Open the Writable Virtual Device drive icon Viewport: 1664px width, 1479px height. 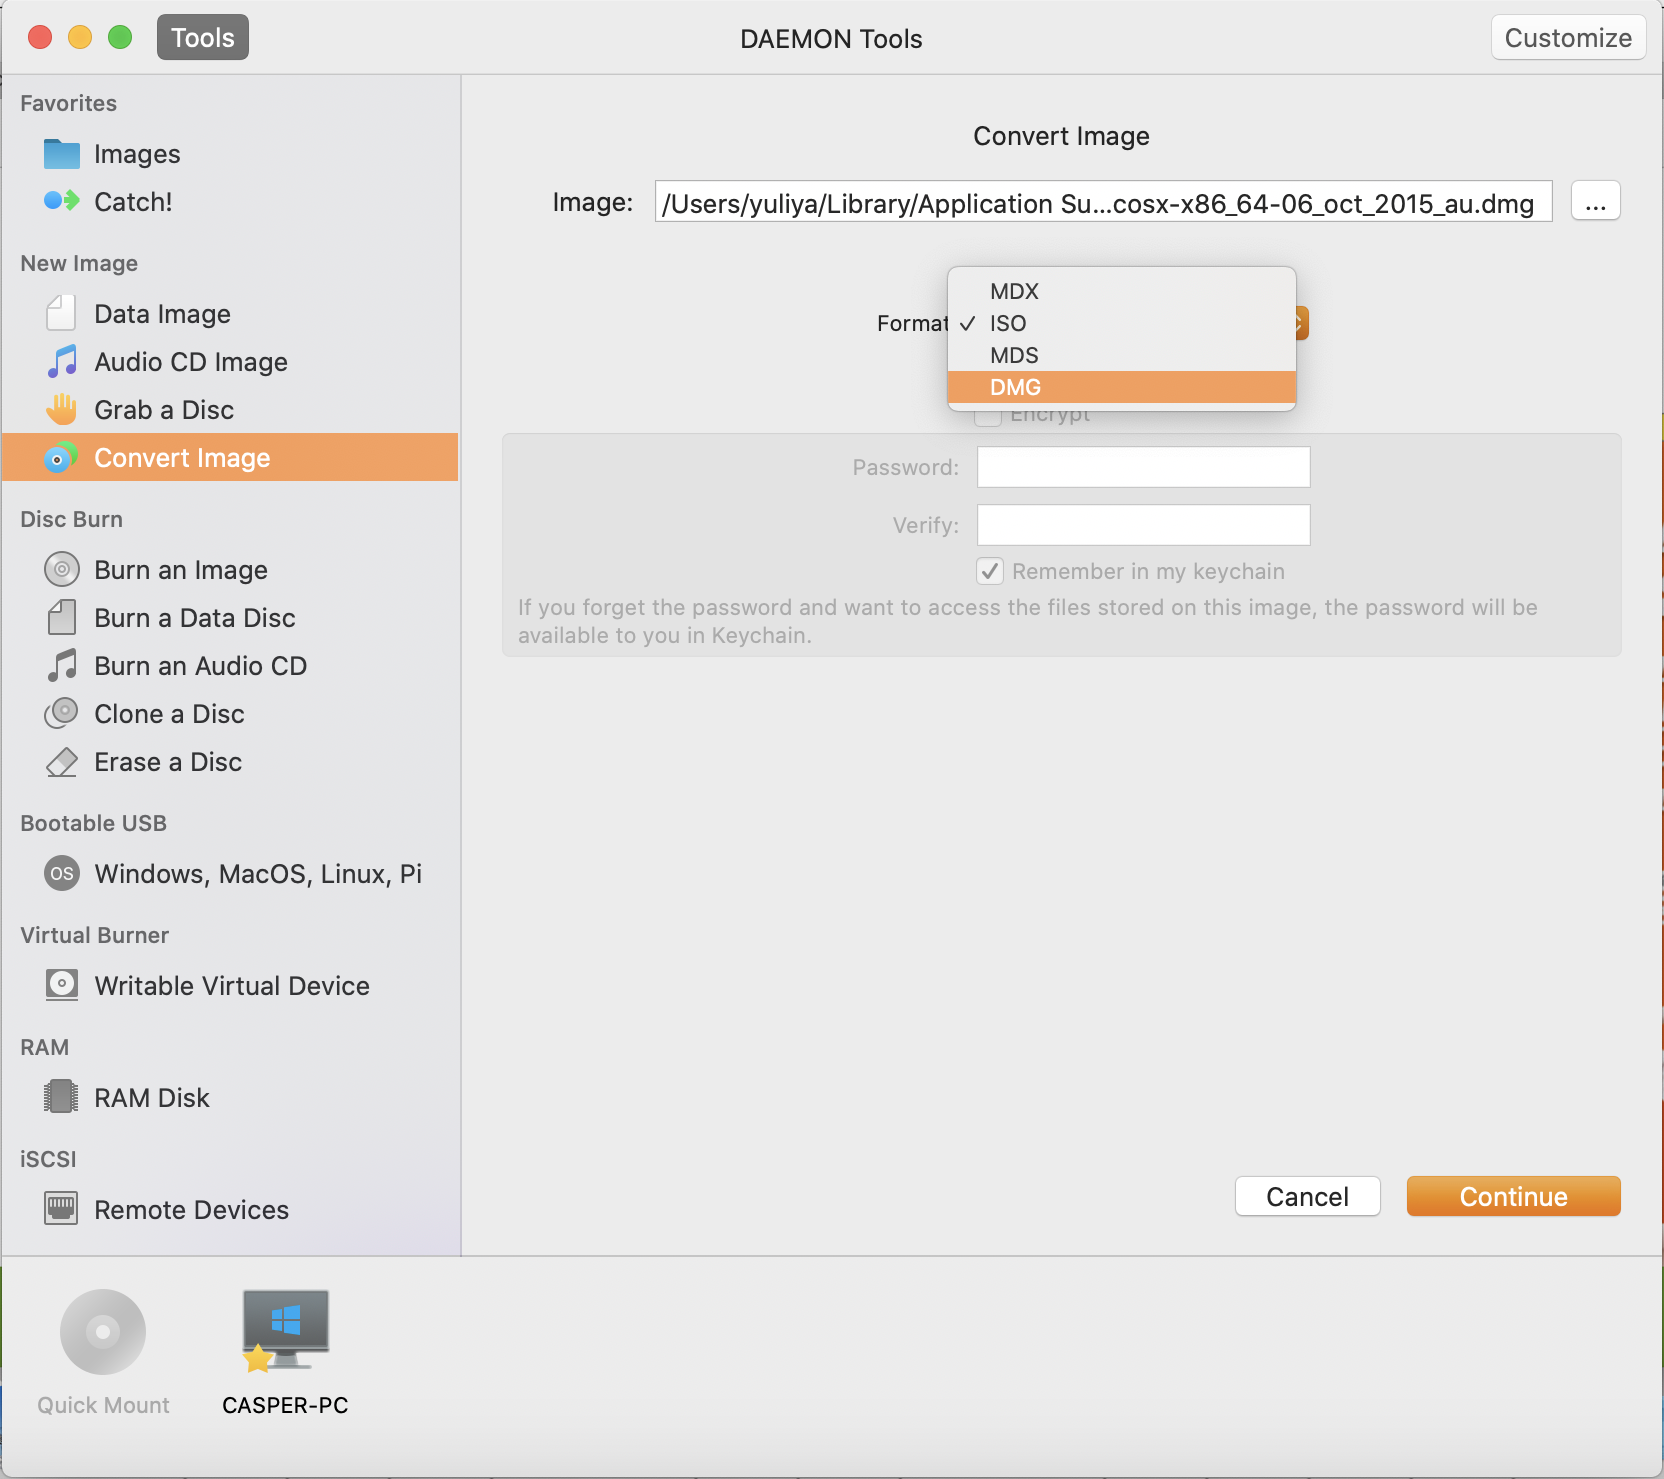(61, 985)
